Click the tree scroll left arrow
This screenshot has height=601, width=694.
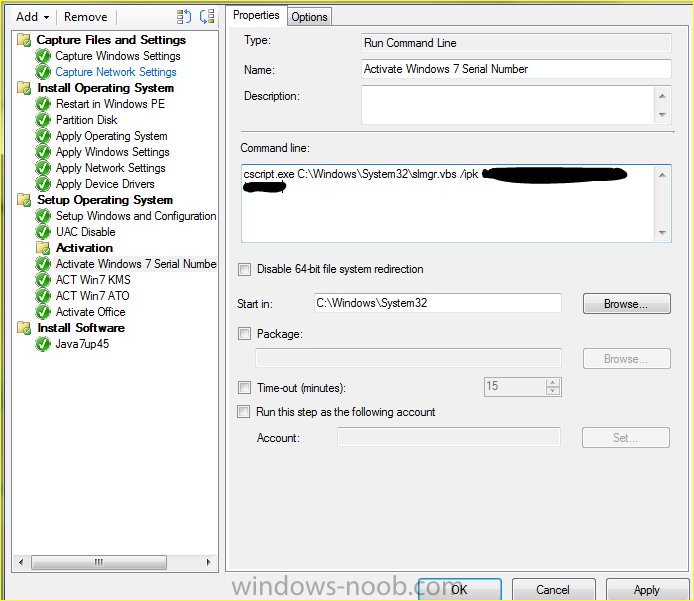21,562
